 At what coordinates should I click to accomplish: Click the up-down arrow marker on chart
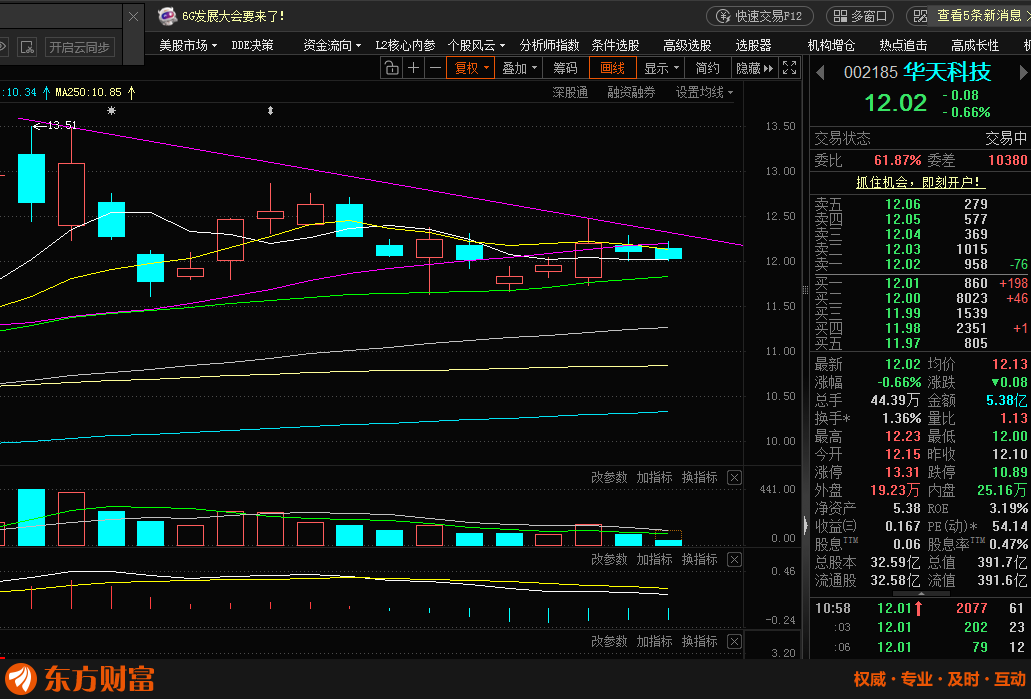coord(270,110)
